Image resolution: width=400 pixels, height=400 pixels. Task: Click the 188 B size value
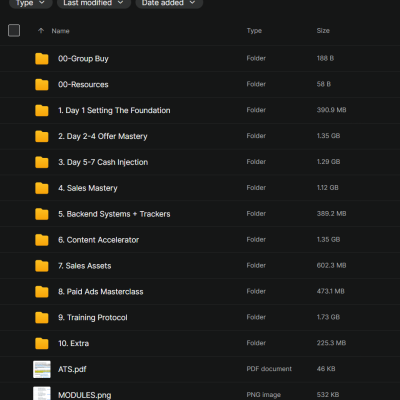[x=325, y=58]
